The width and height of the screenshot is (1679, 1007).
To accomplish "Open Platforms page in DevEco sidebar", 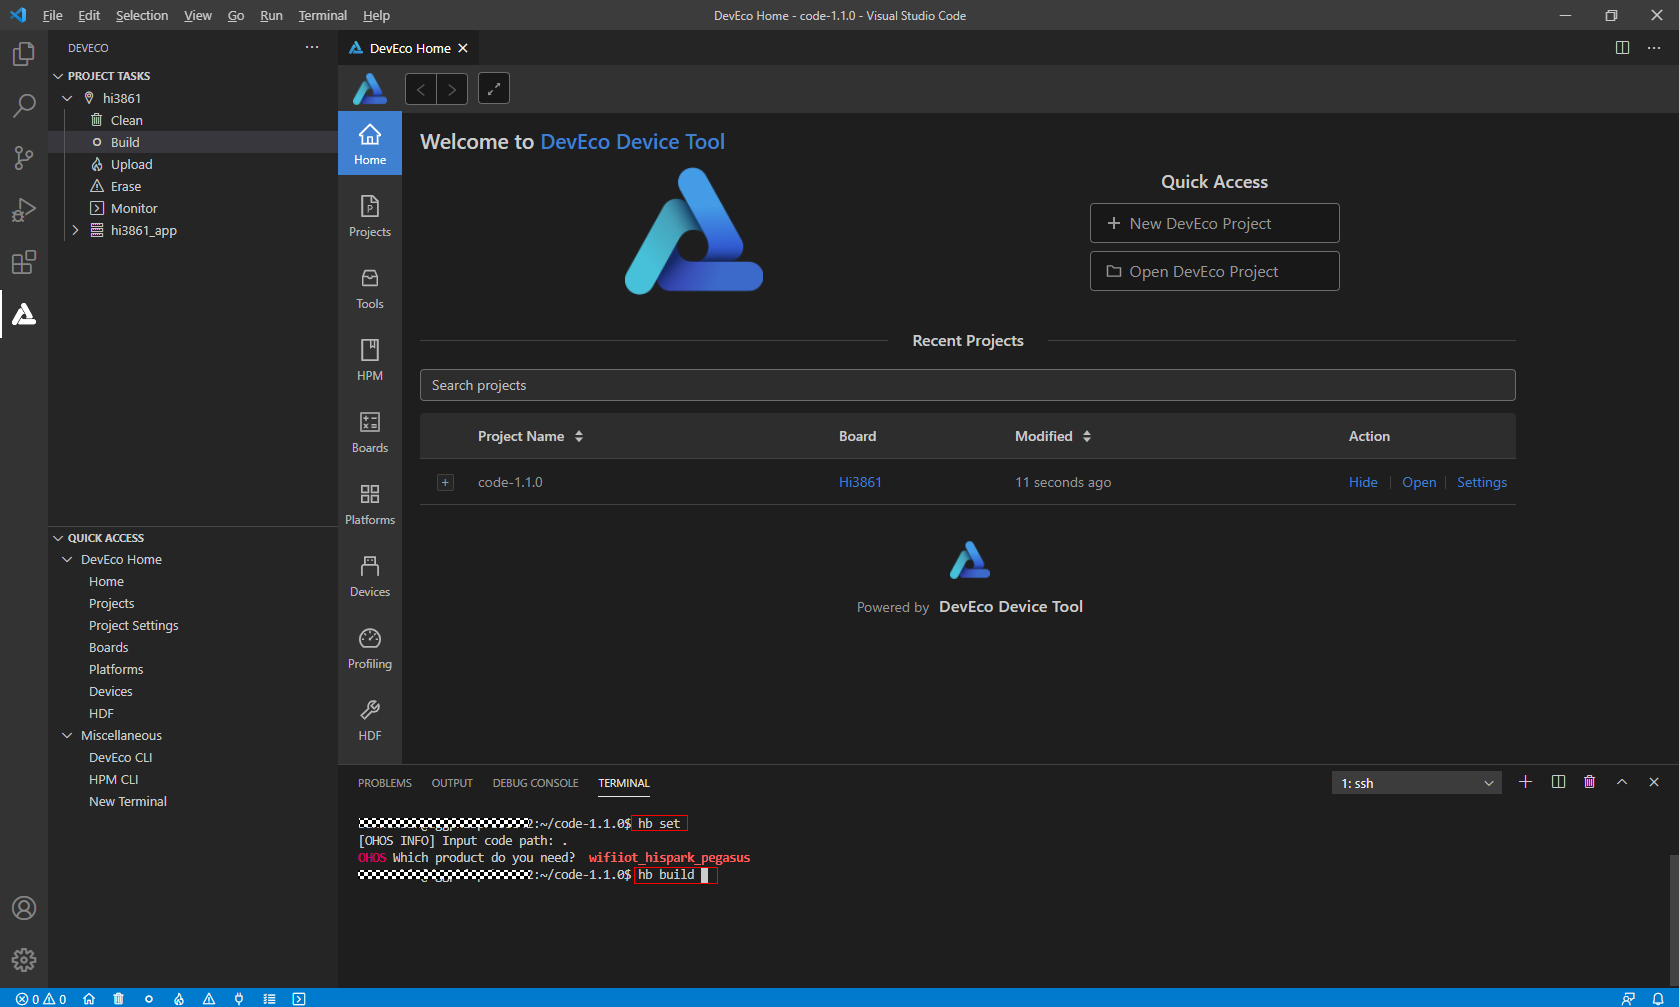I will click(370, 504).
